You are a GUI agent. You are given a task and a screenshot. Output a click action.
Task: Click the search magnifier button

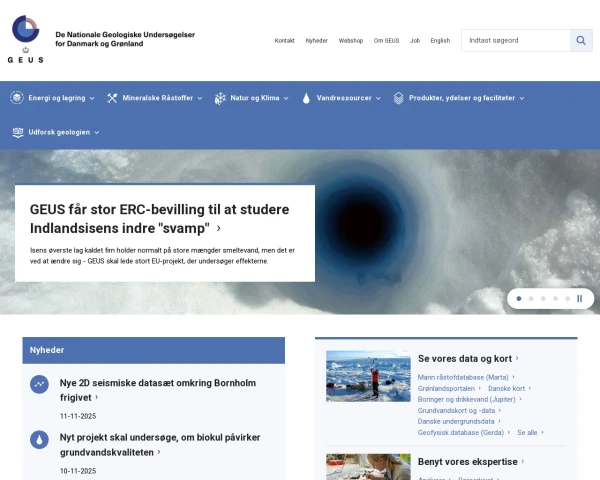581,40
